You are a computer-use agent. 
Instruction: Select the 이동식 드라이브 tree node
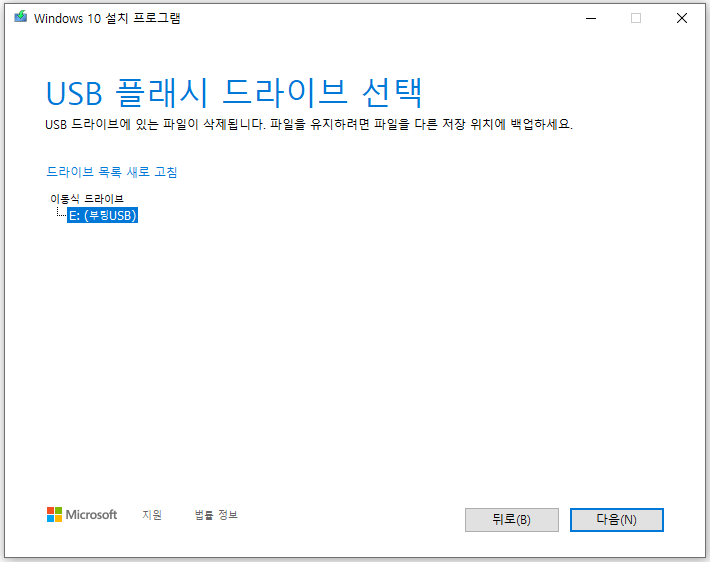pos(87,198)
